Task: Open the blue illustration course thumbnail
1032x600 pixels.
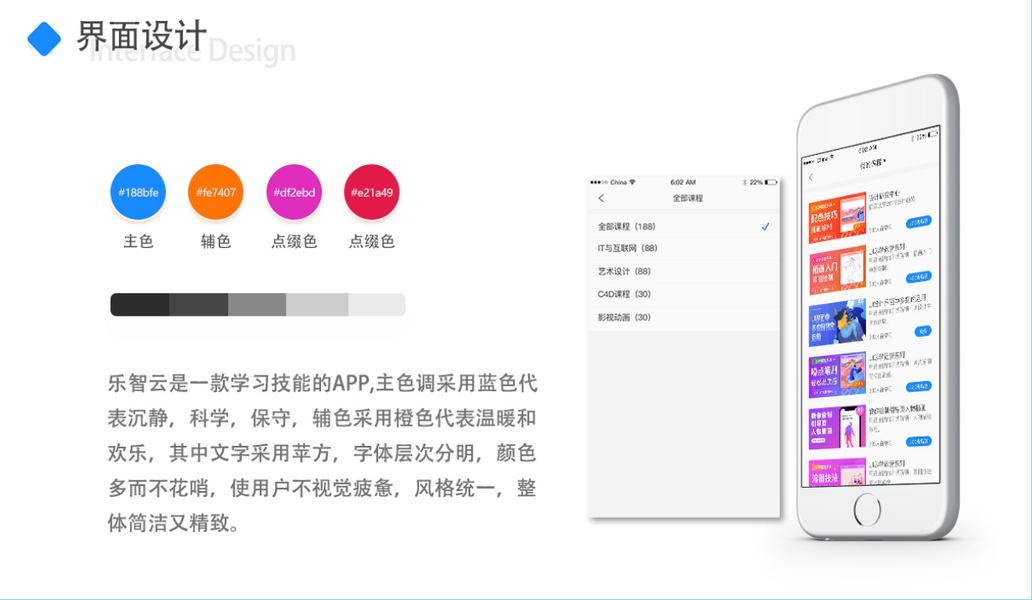Action: coord(837,322)
